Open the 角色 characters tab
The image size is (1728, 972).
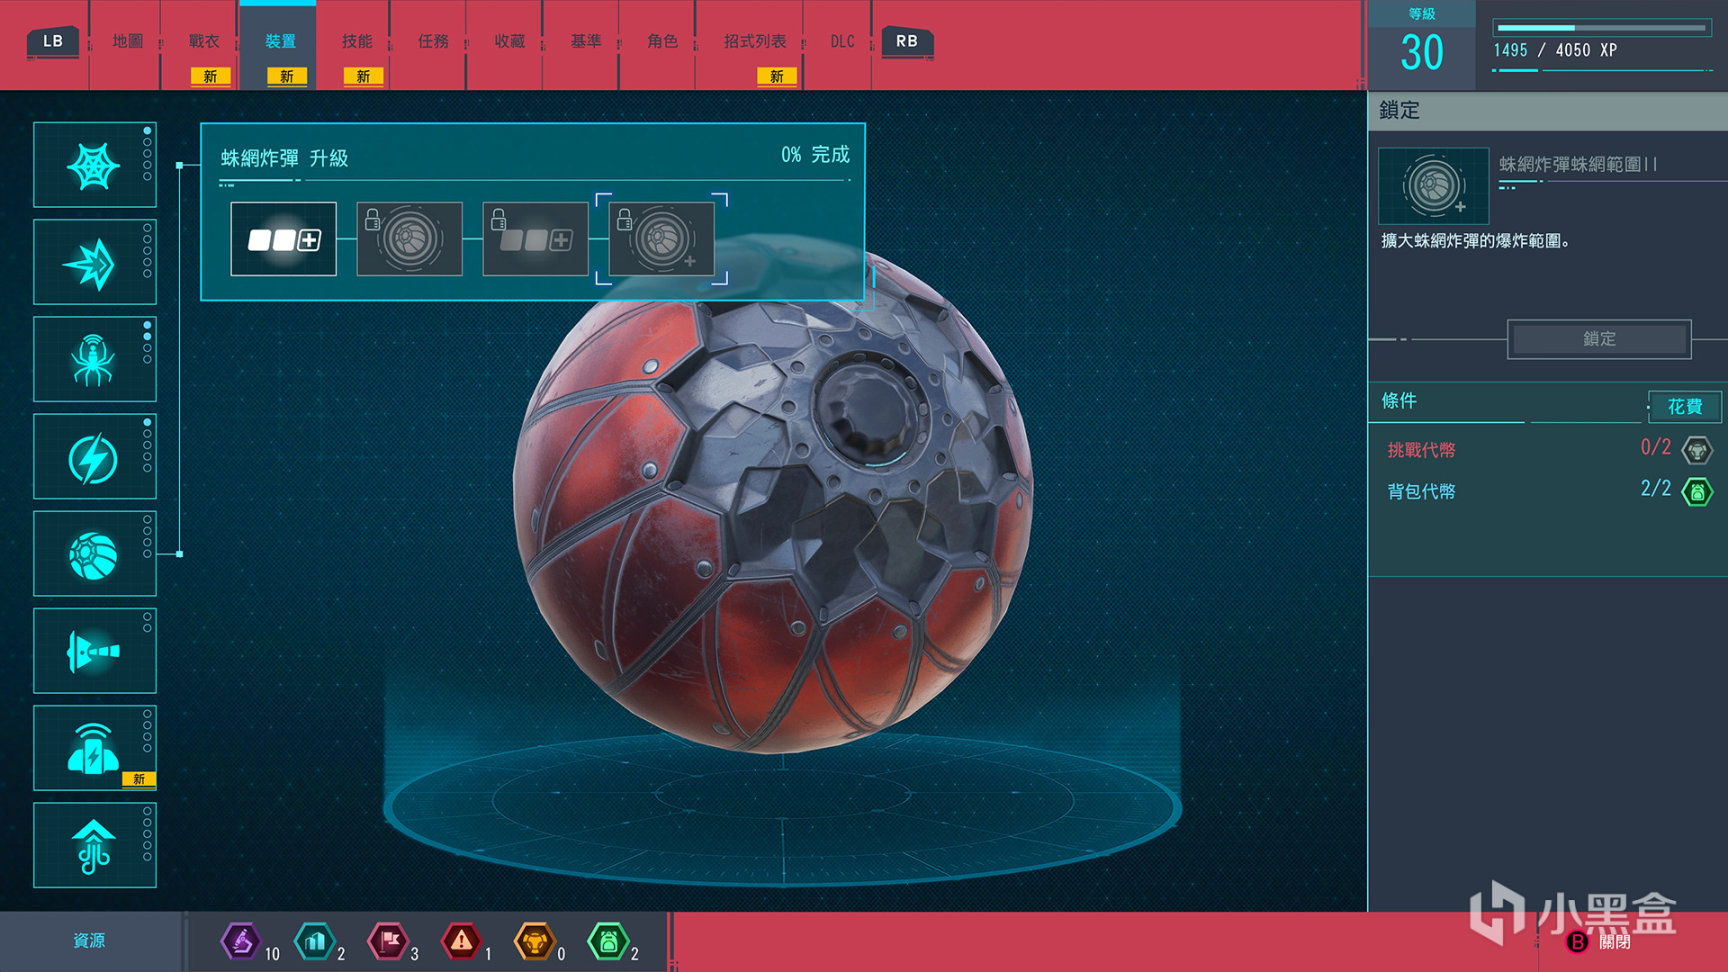click(662, 41)
